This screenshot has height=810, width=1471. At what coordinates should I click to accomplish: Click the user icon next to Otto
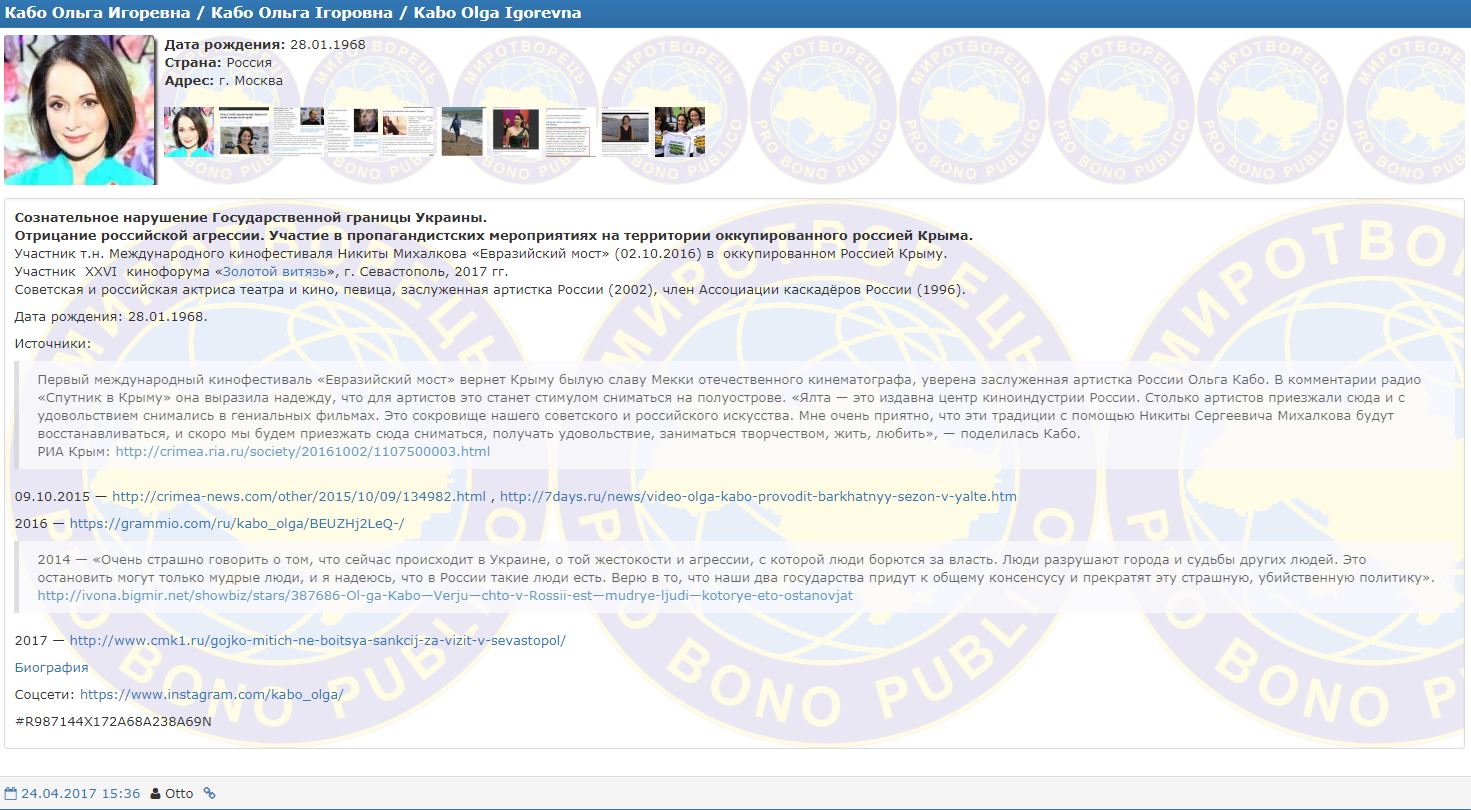154,793
